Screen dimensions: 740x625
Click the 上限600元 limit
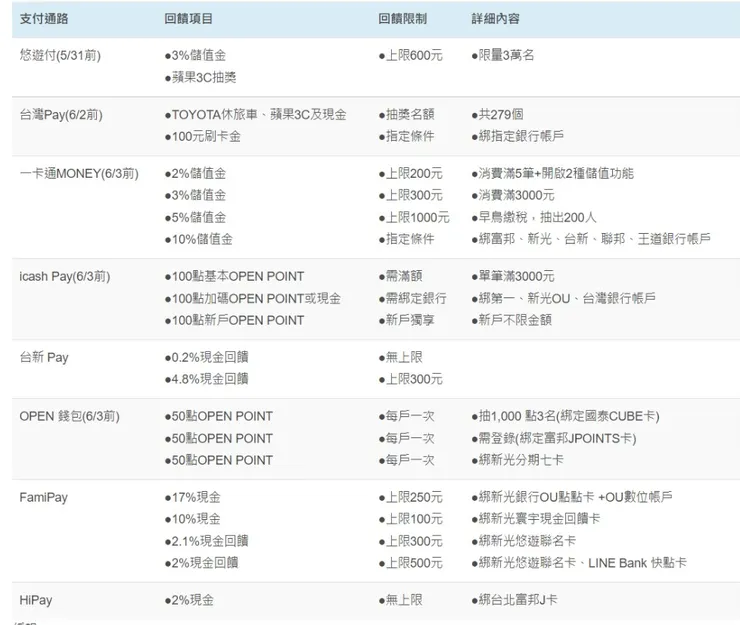[x=411, y=56]
